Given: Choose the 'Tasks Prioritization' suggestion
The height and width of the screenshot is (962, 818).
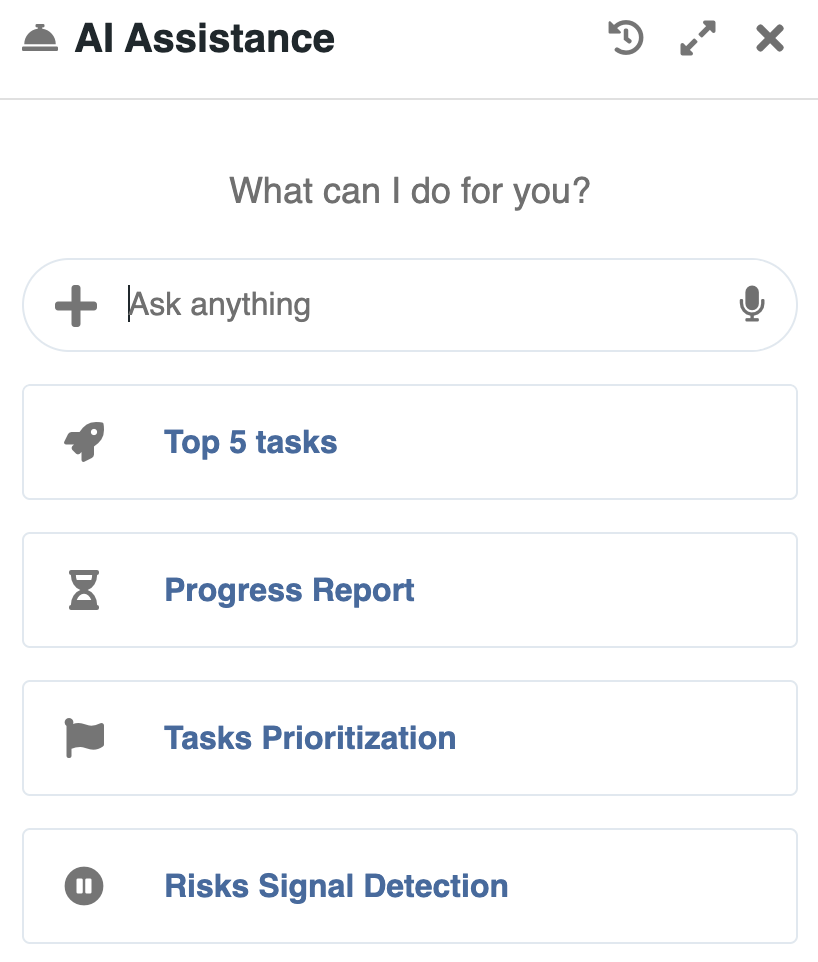Looking at the screenshot, I should pyautogui.click(x=310, y=738).
